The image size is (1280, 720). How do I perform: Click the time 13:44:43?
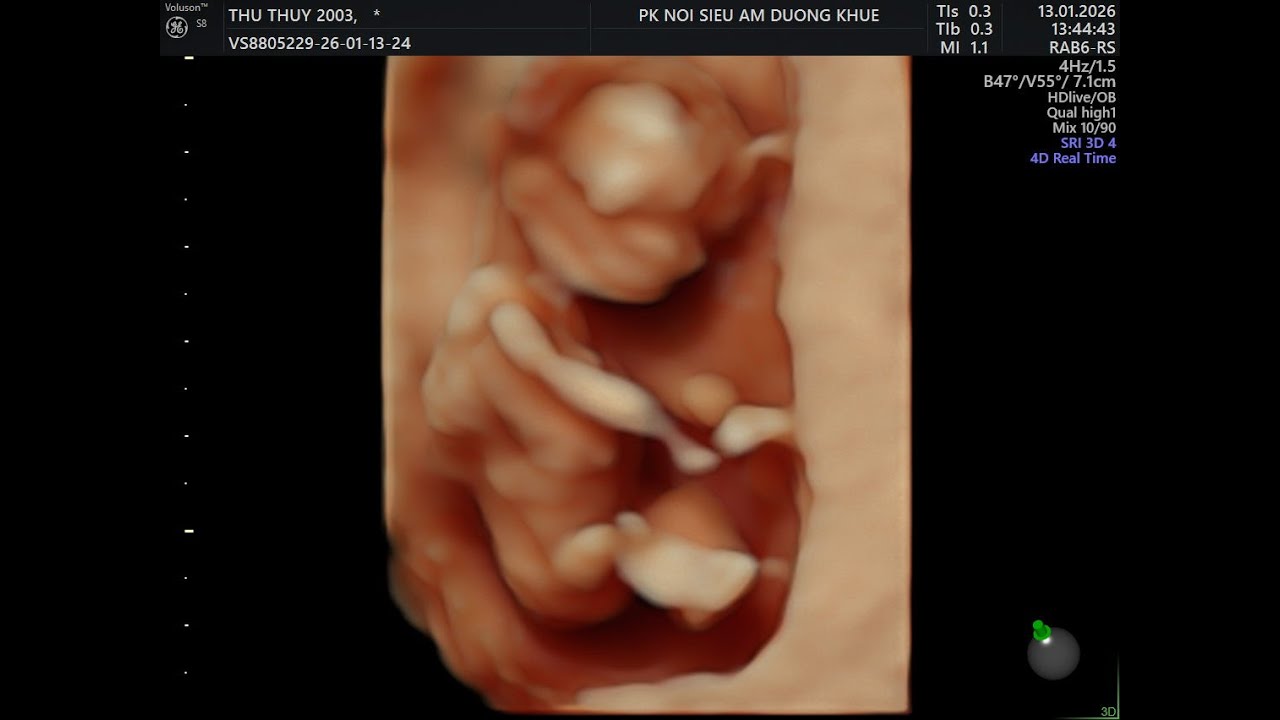point(1083,29)
